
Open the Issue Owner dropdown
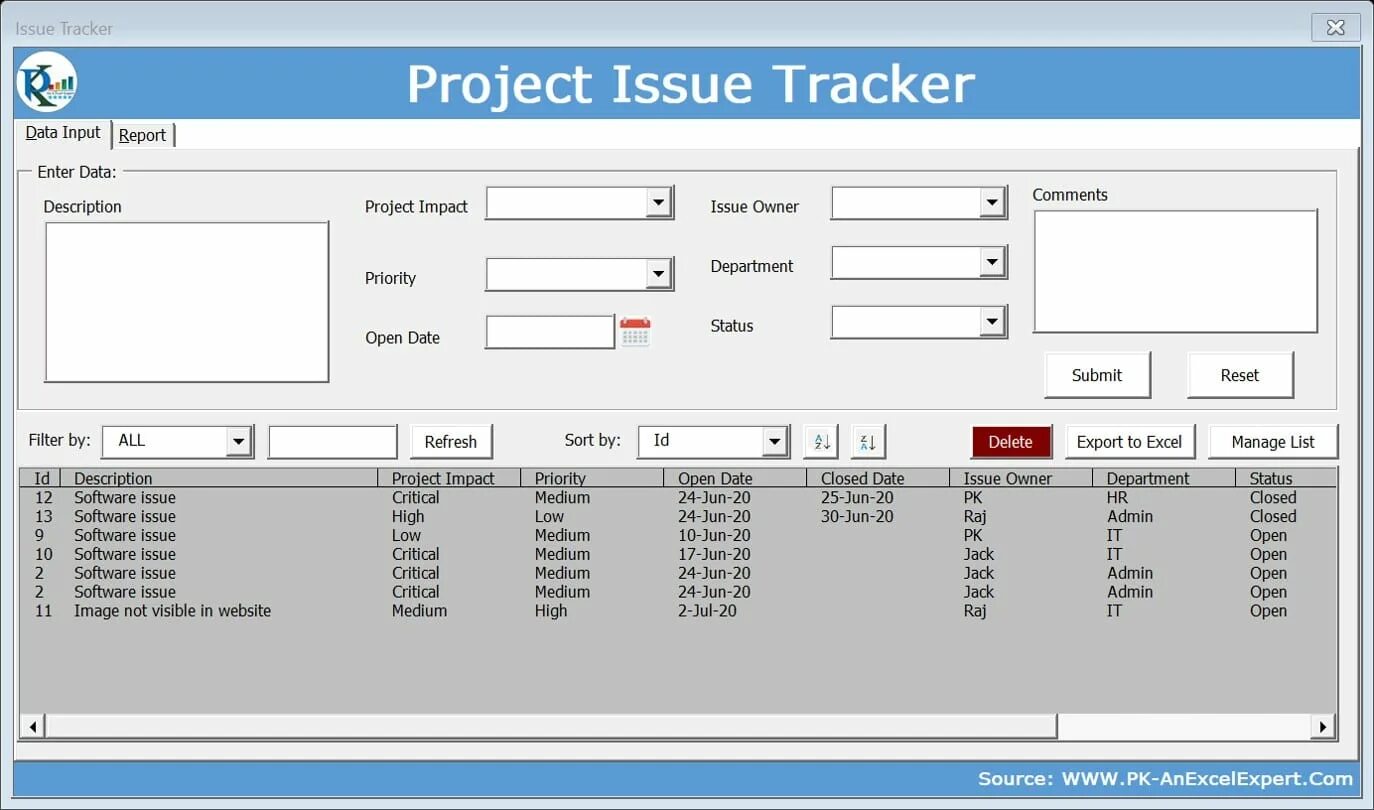coord(992,203)
